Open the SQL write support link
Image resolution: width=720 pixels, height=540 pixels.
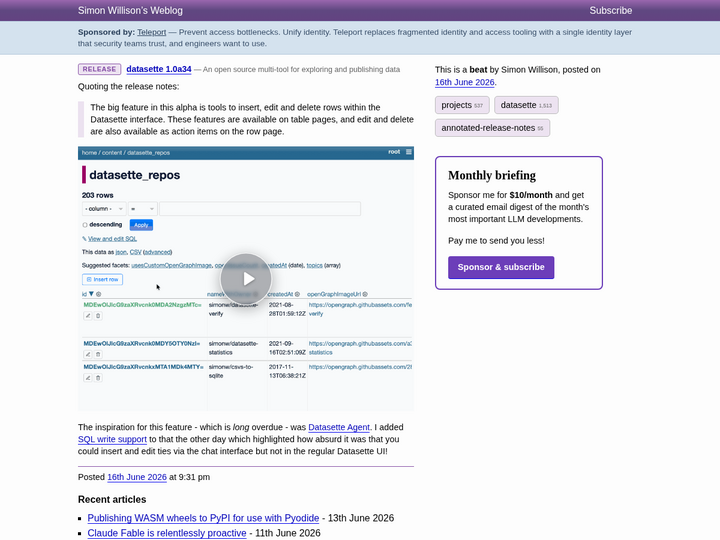pyautogui.click(x=112, y=439)
